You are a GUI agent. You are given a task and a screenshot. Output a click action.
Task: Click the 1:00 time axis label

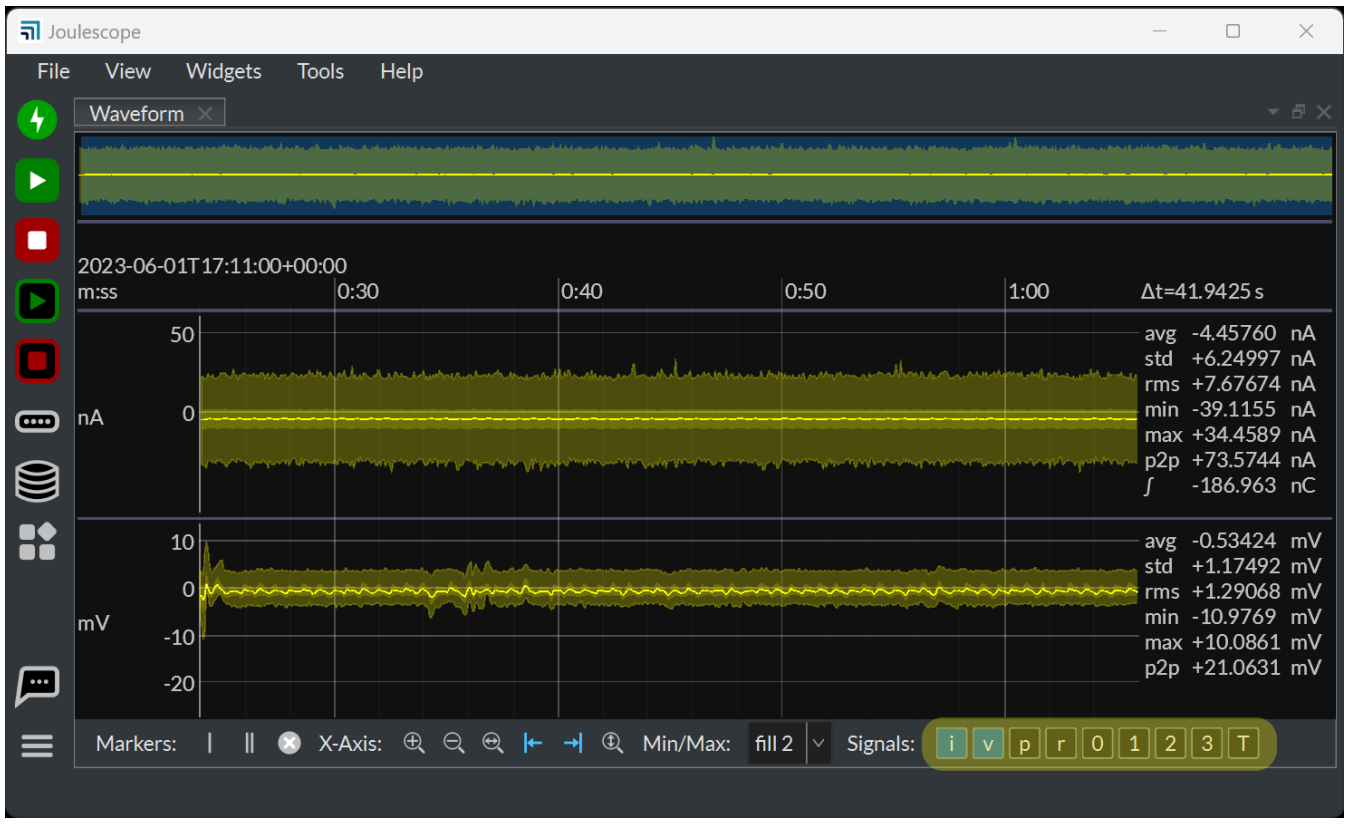(1028, 291)
